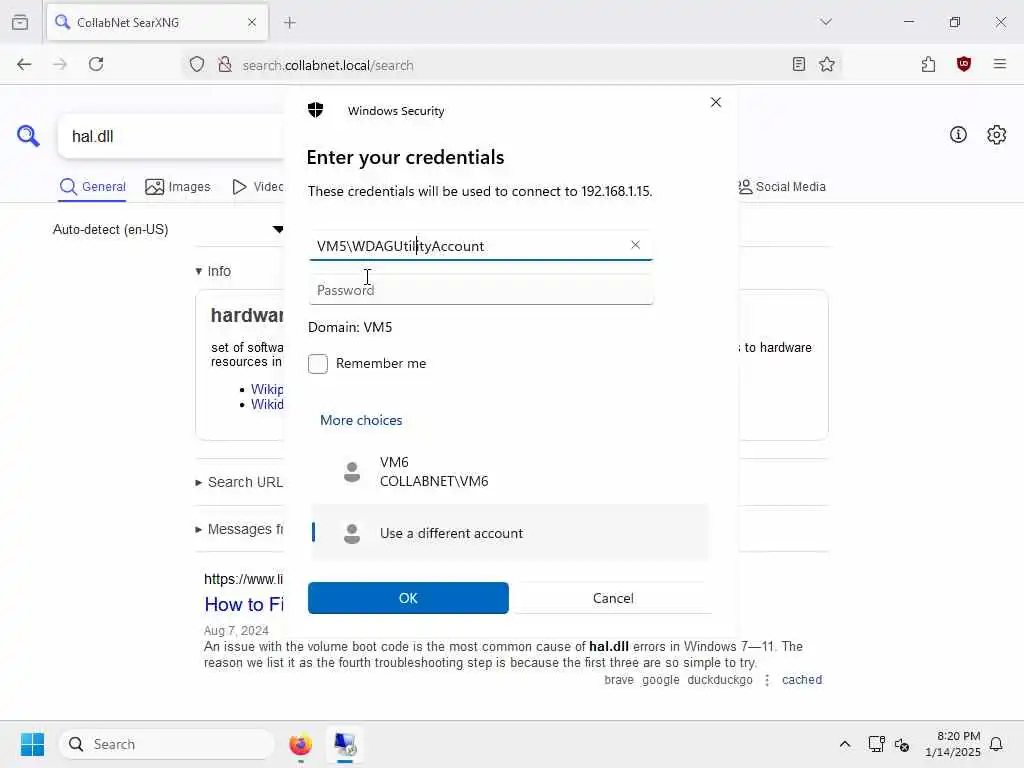
Task: Clear the username field with X
Action: pos(635,245)
